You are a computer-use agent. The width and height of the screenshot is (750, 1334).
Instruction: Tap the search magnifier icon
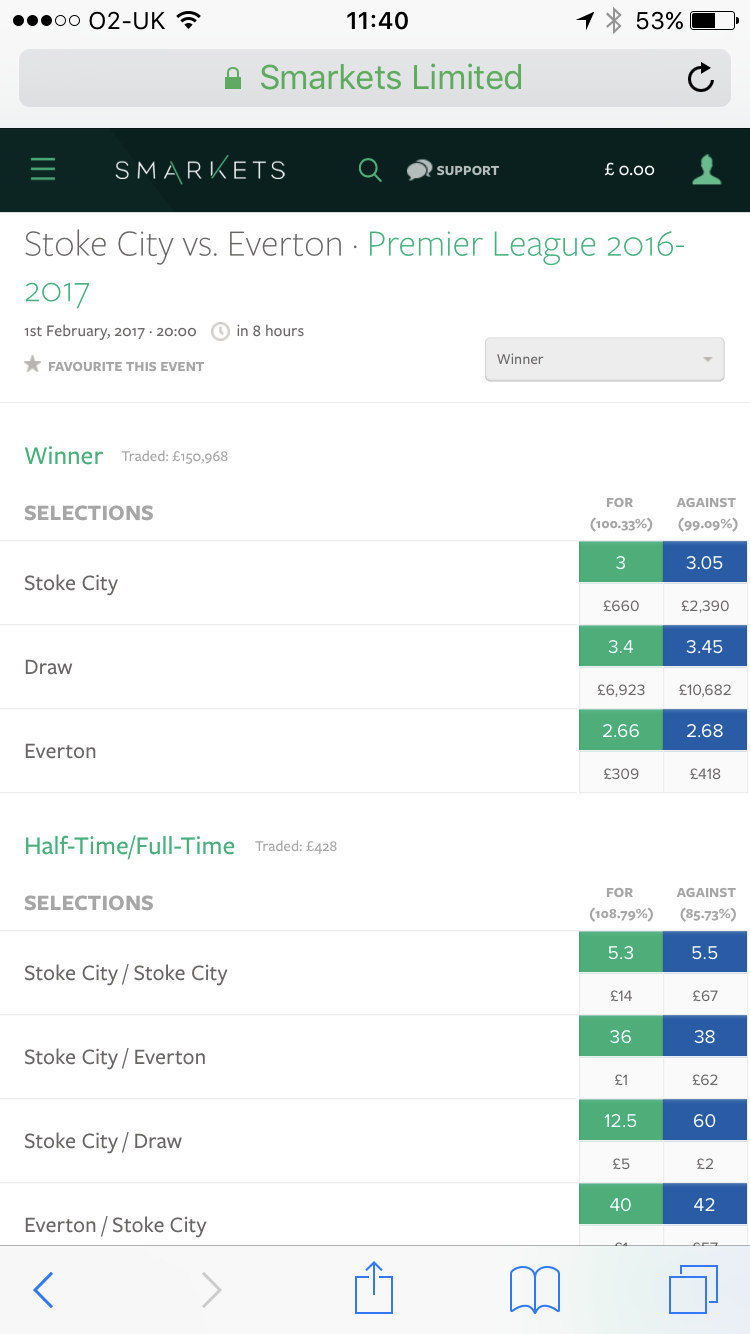(370, 170)
